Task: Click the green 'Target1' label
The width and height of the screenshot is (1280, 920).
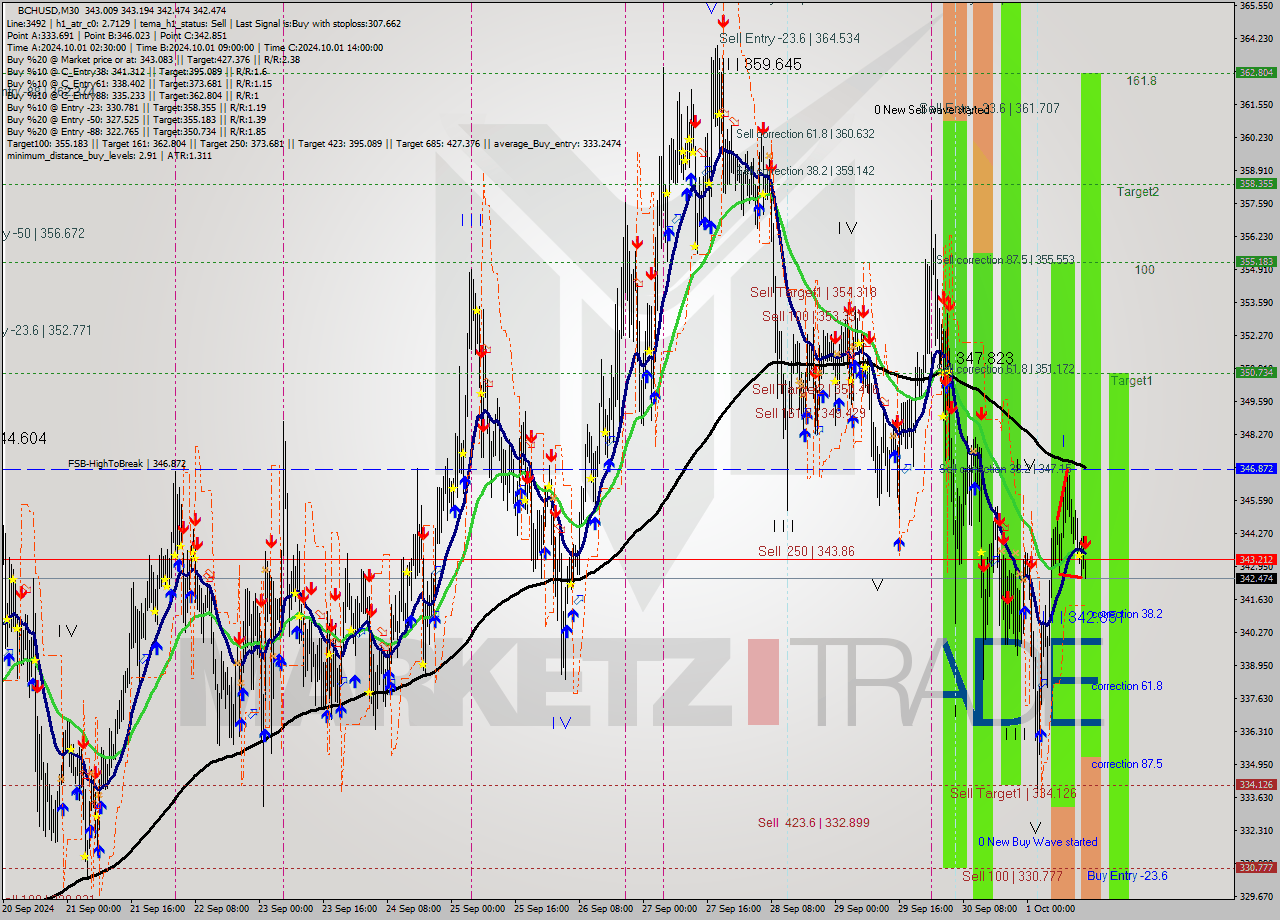Action: pos(1132,381)
